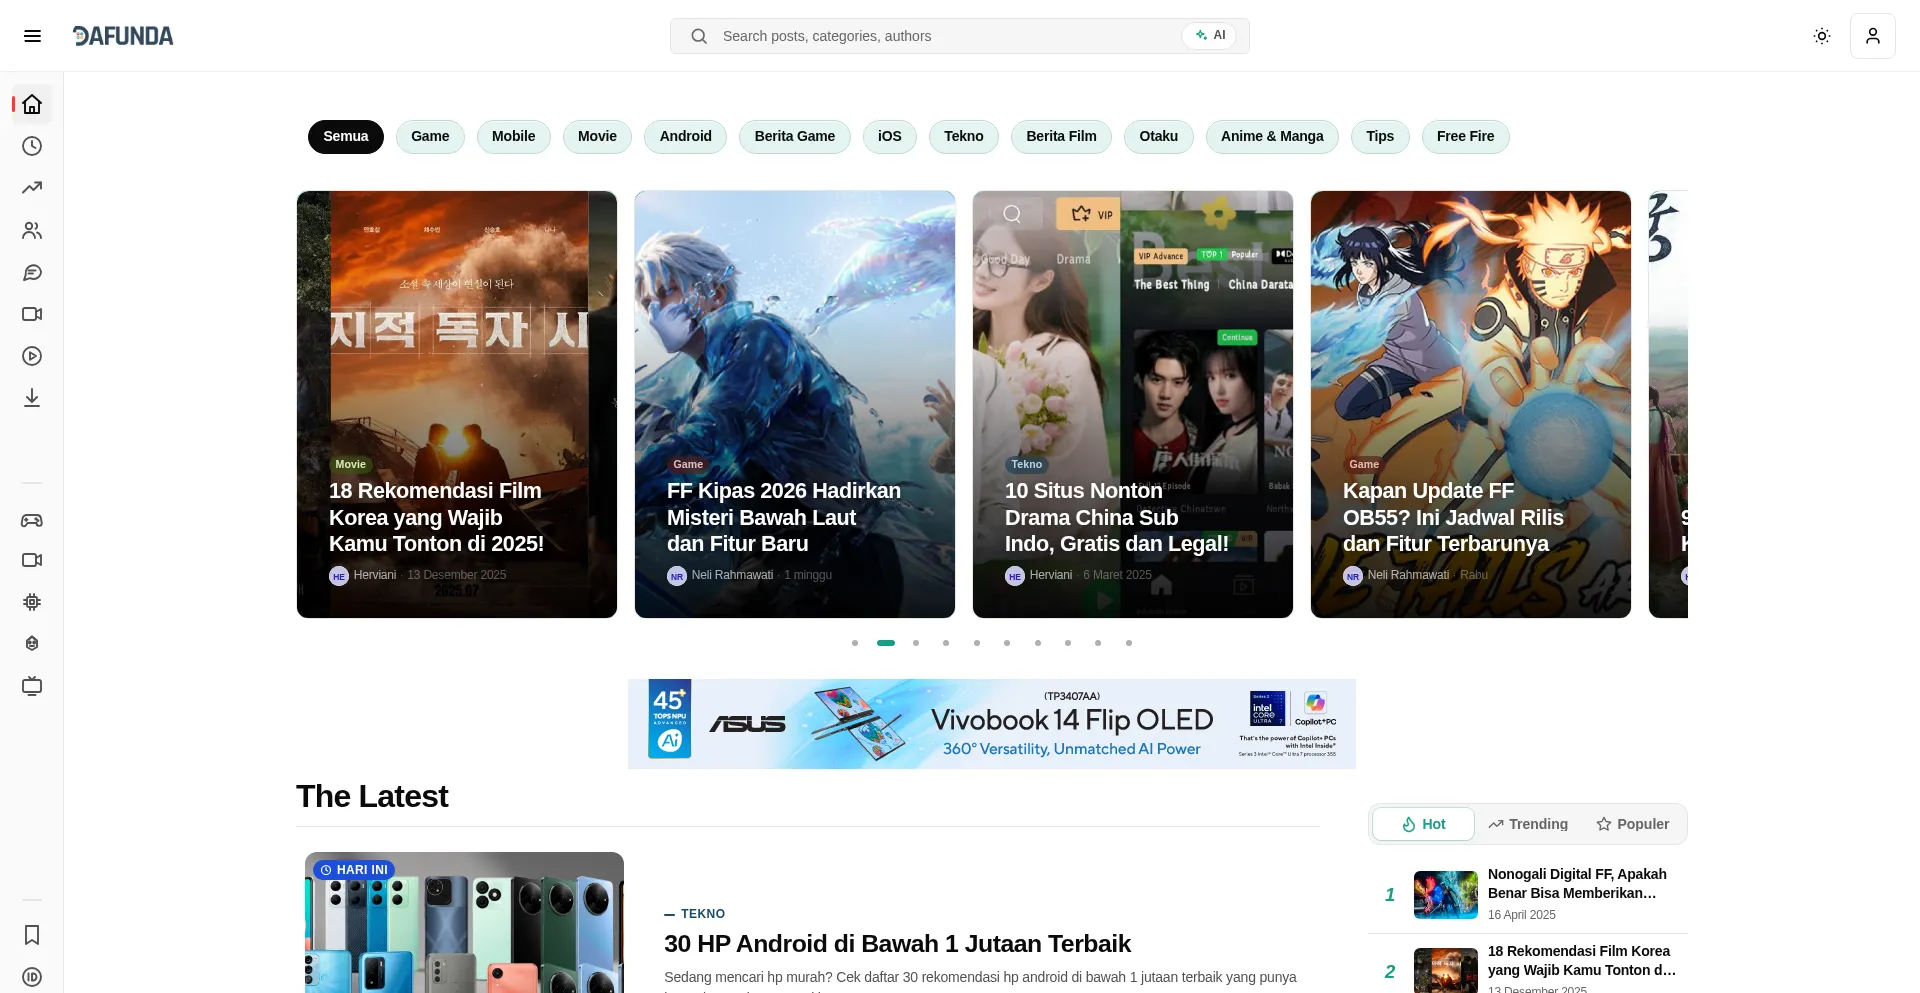Click the magnifier icon in the search bar
Image resolution: width=1920 pixels, height=993 pixels.
coord(699,36)
